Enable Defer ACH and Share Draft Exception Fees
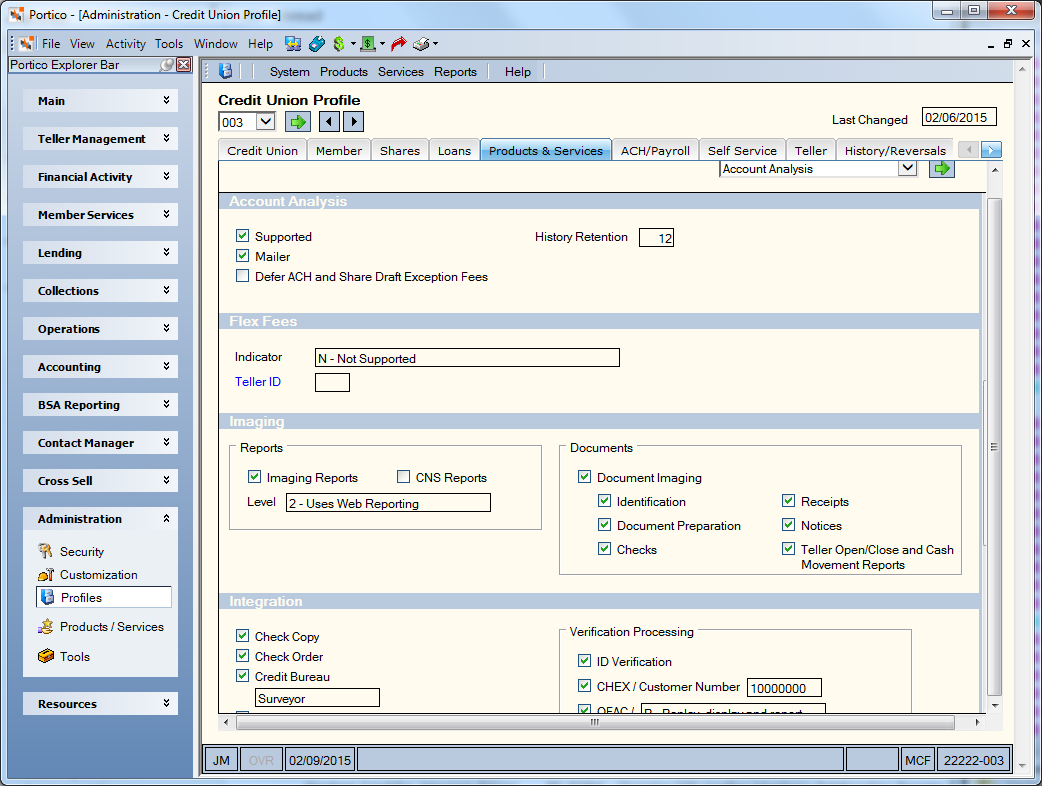This screenshot has width=1042, height=786. tap(243, 276)
